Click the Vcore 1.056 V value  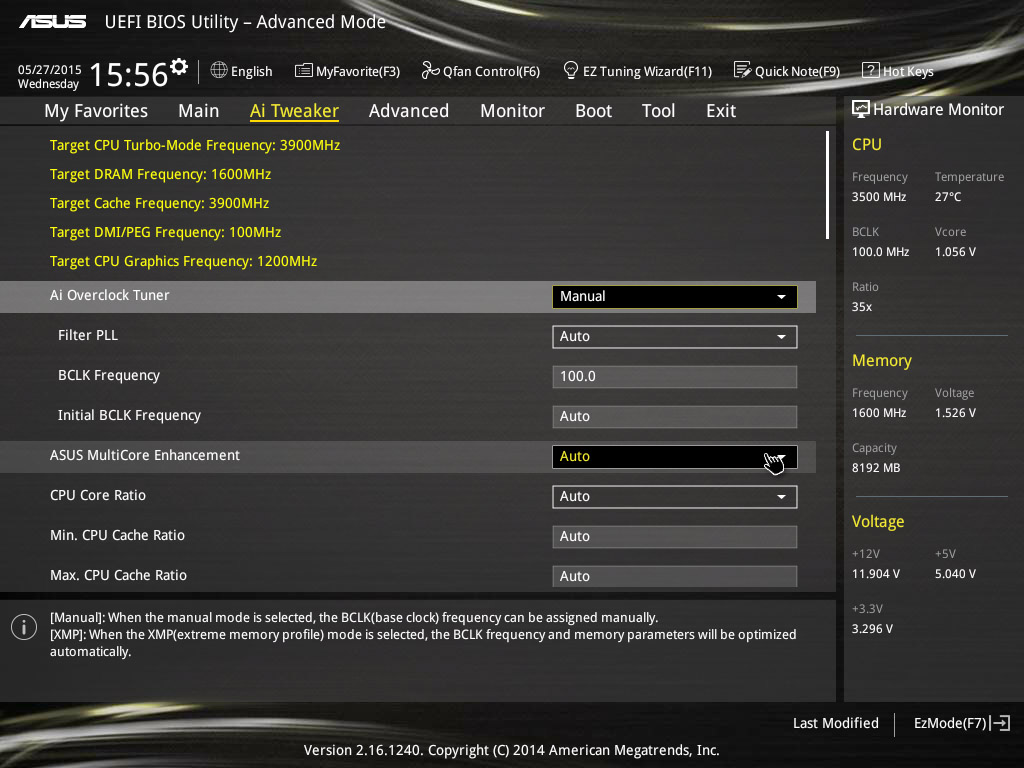(955, 251)
